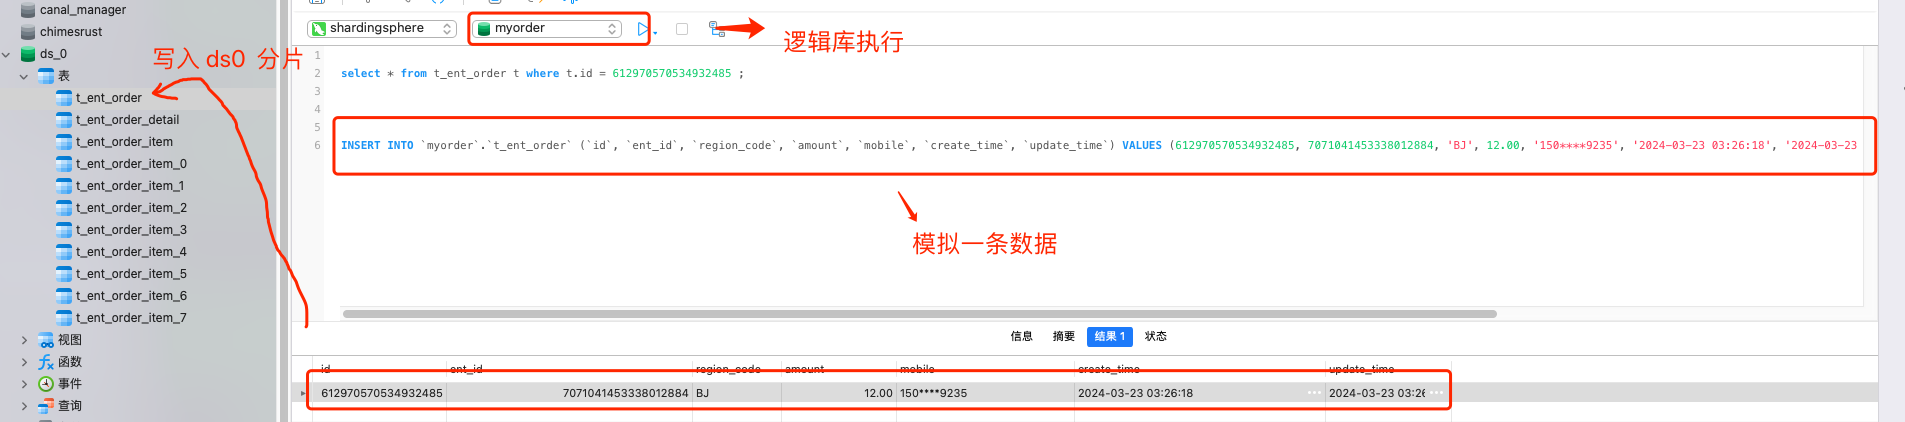Viewport: 1905px width, 422px height.
Task: Click the SQL editor horizontal scrollbar
Action: tap(919, 314)
